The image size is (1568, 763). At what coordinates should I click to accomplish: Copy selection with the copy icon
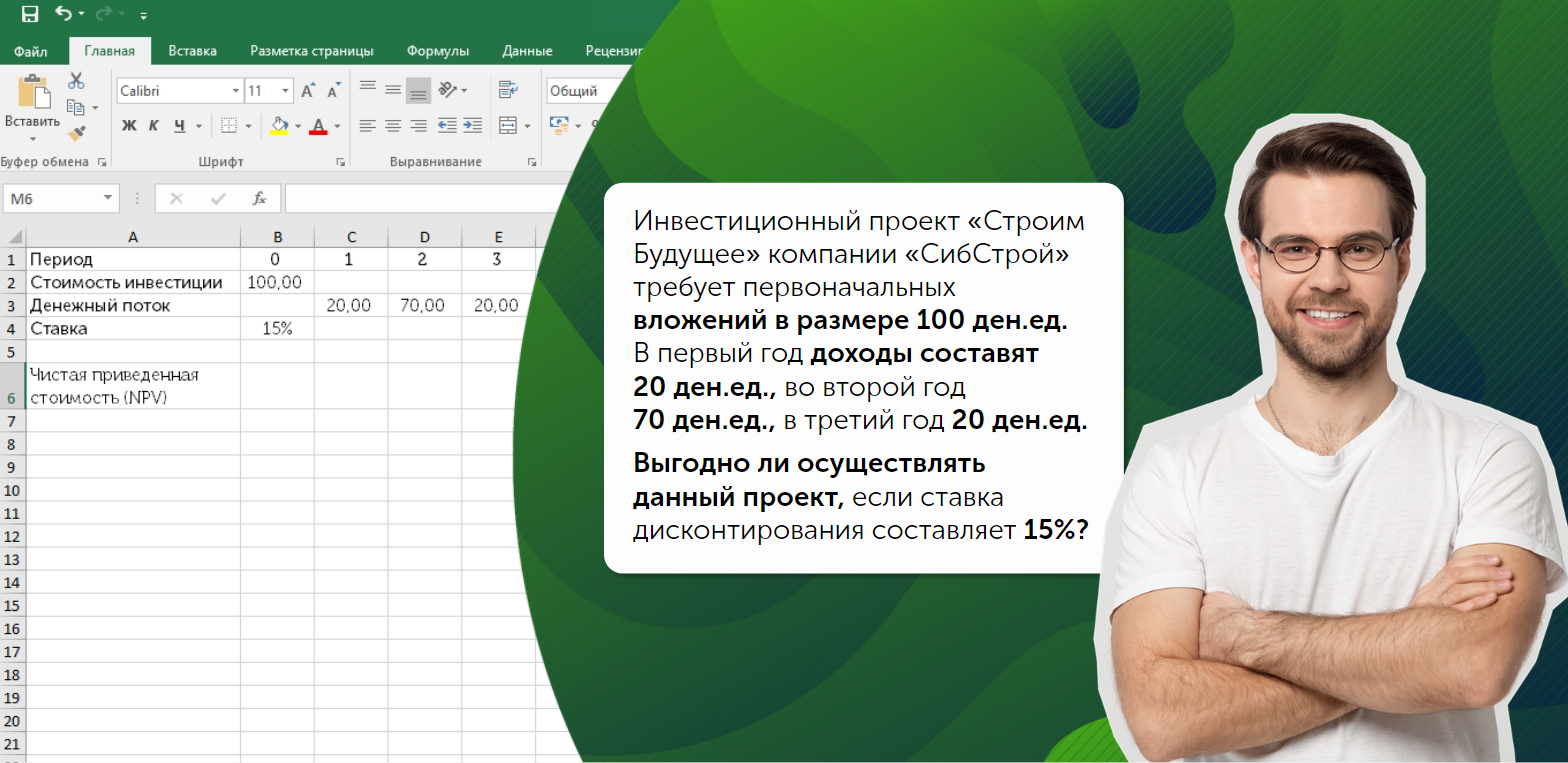point(75,107)
